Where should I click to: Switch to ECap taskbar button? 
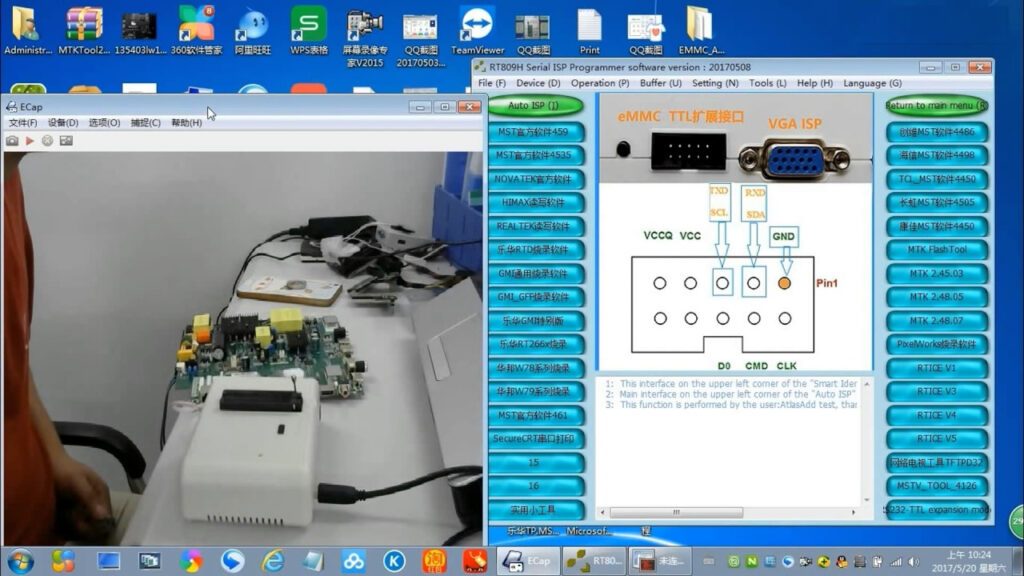pos(528,561)
